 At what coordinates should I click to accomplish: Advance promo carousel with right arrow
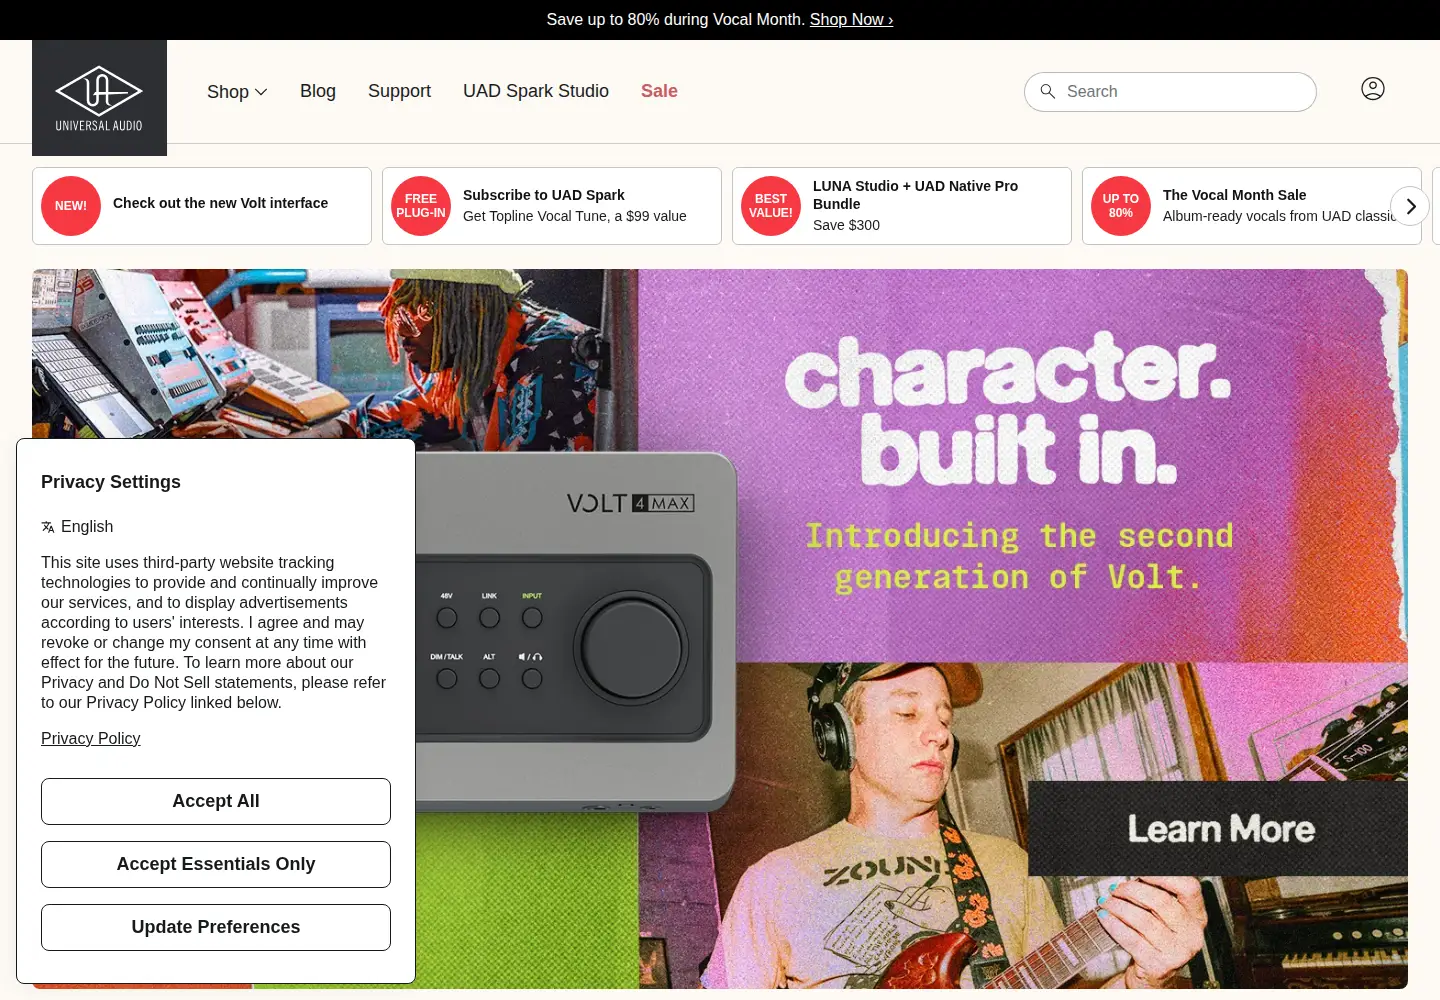click(1410, 206)
